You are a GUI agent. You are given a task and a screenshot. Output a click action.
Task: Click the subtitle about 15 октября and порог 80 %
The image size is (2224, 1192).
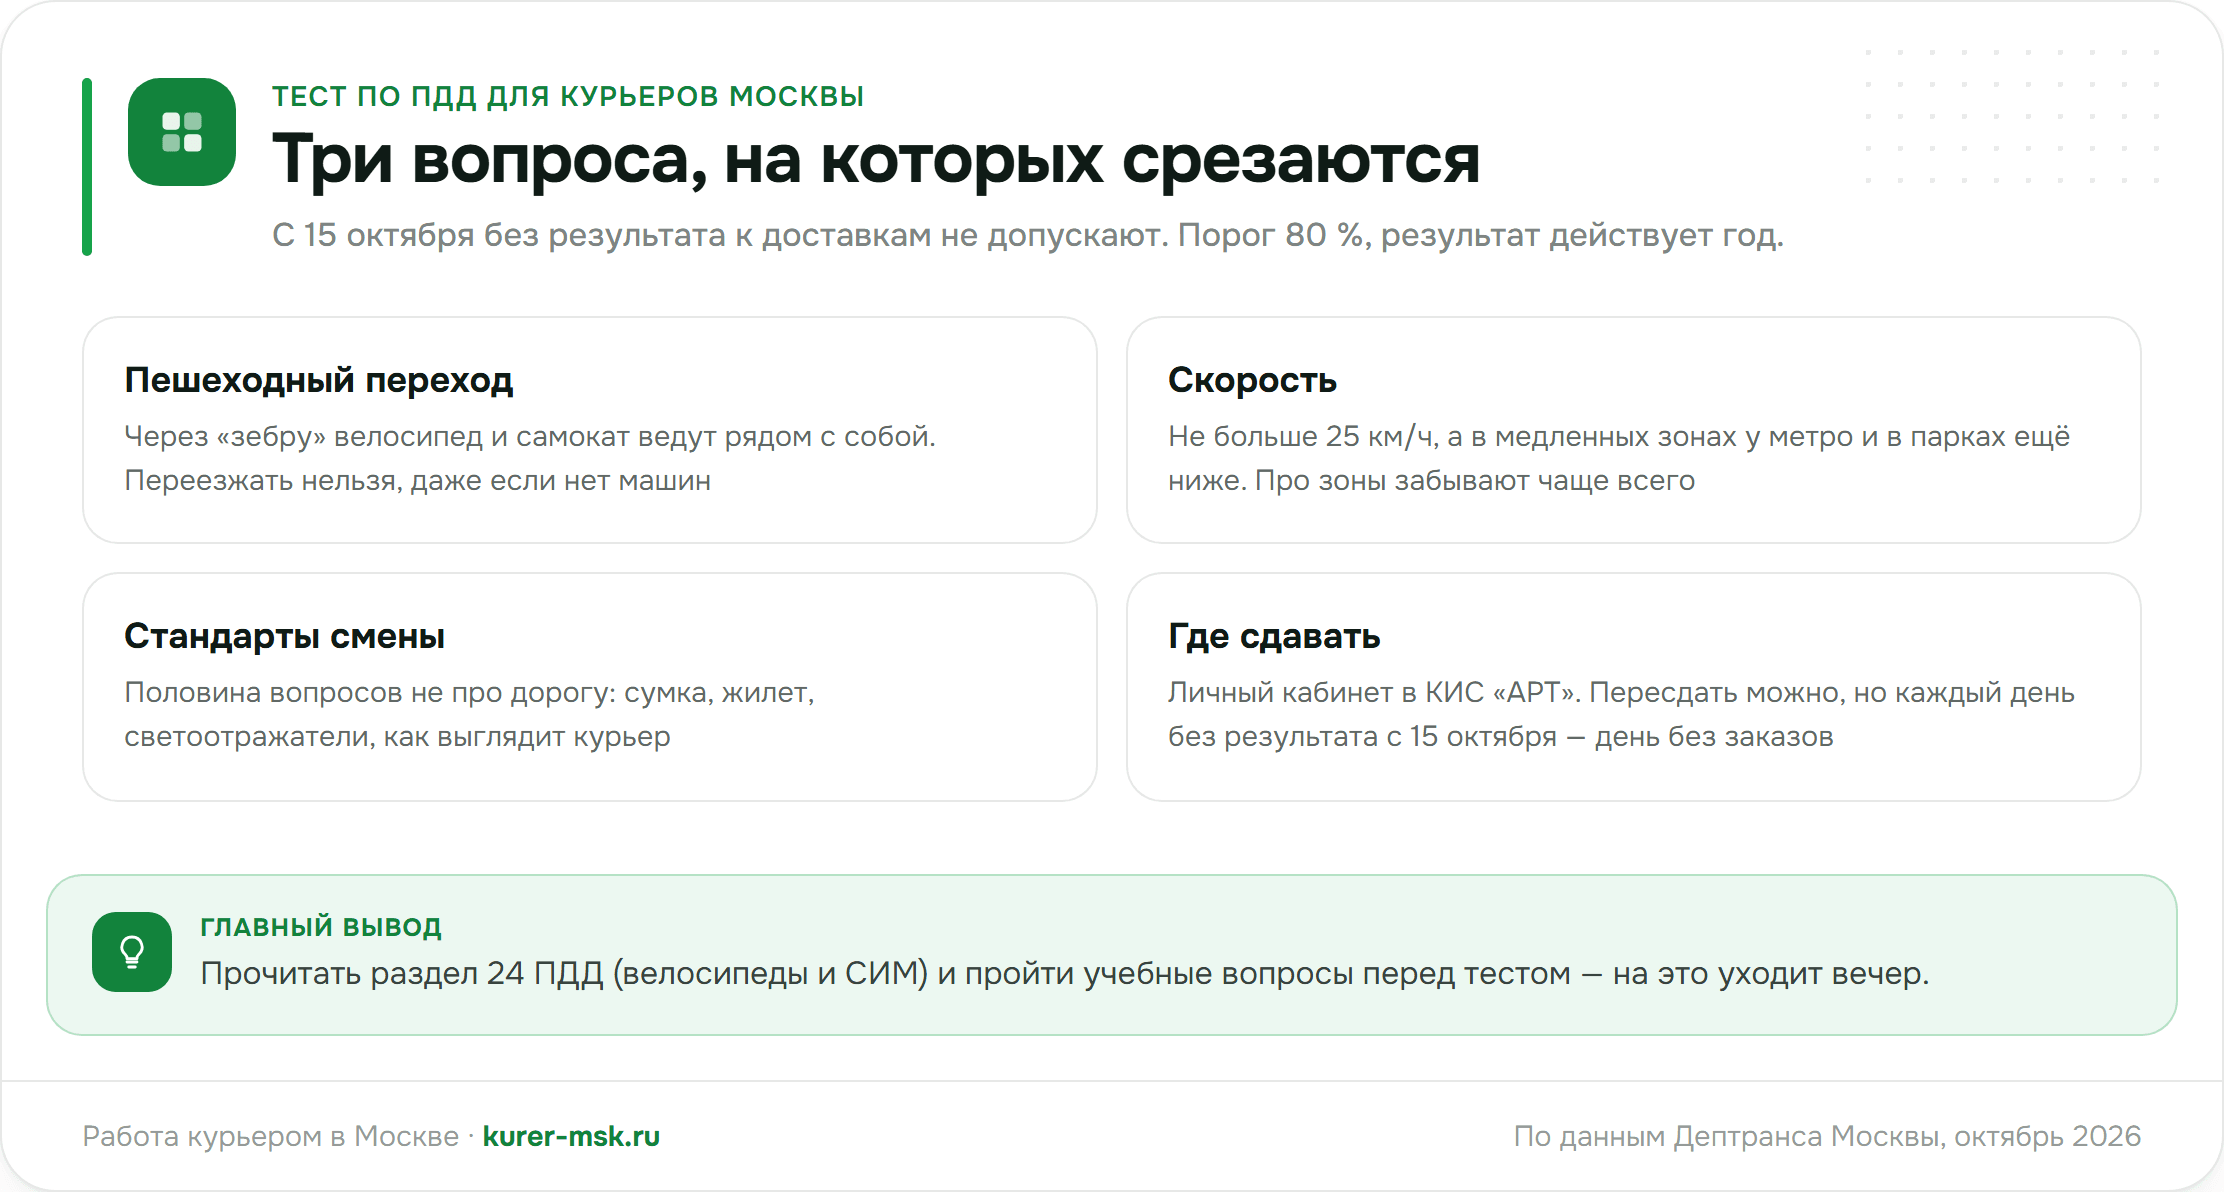[1028, 235]
